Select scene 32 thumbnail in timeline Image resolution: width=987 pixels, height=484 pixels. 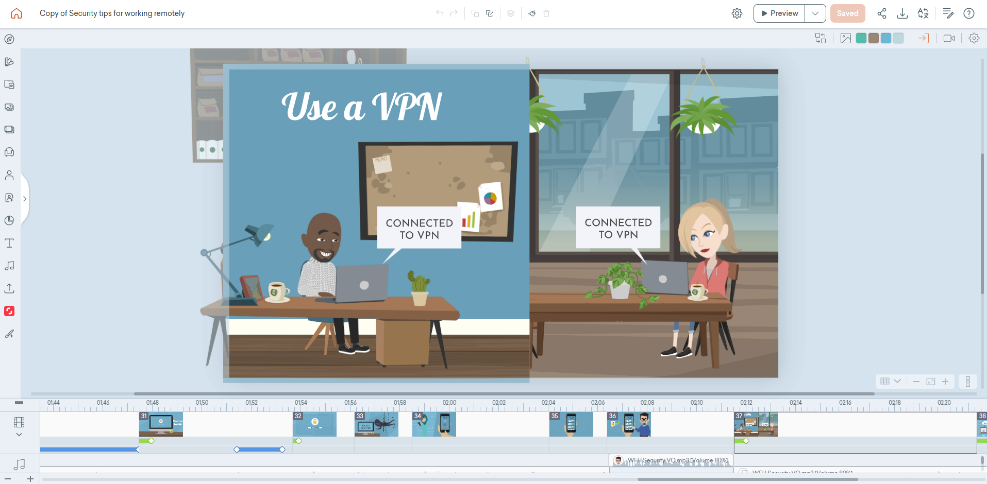[315, 424]
